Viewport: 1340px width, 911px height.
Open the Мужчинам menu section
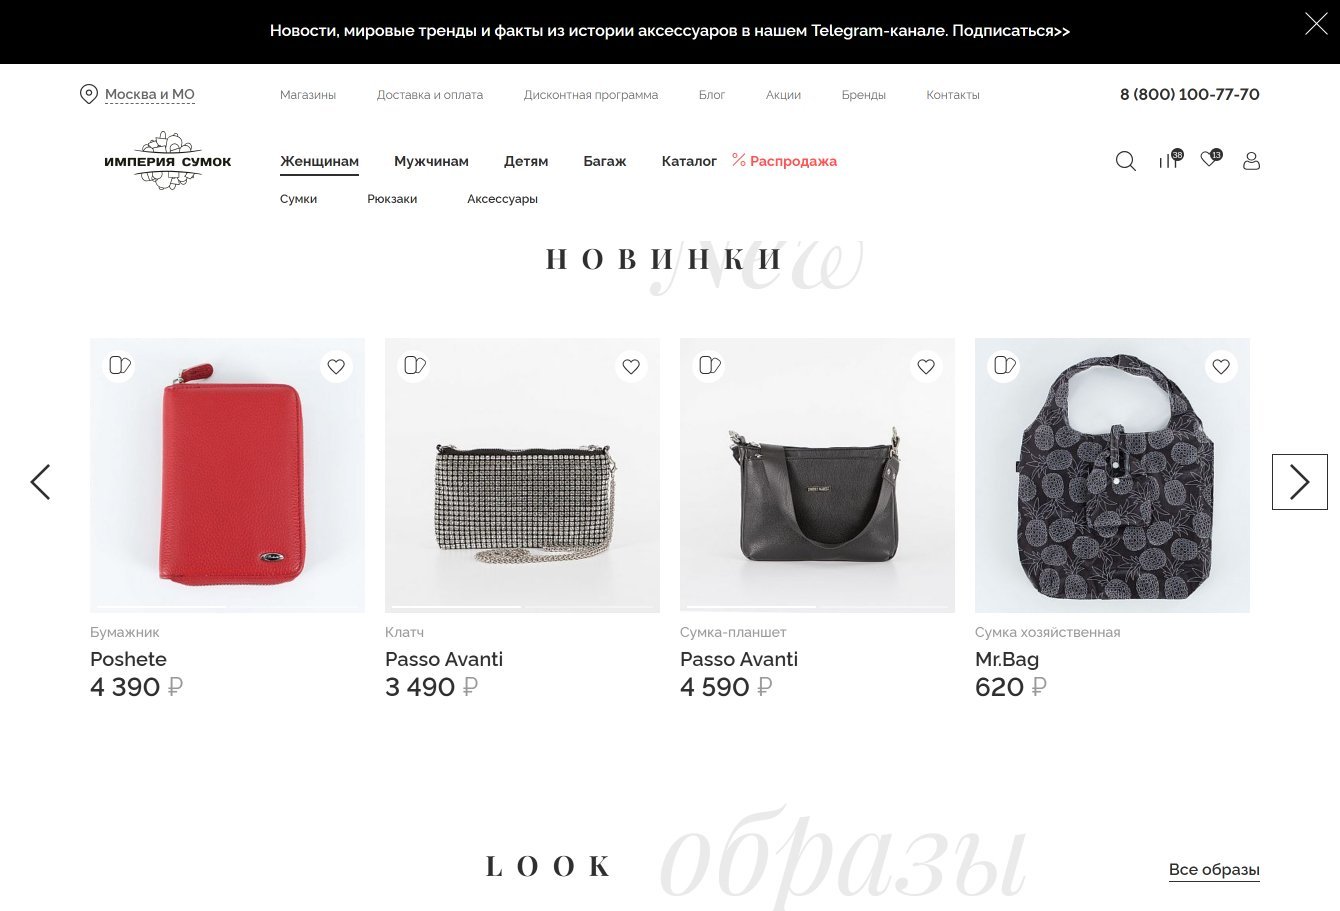coord(431,161)
